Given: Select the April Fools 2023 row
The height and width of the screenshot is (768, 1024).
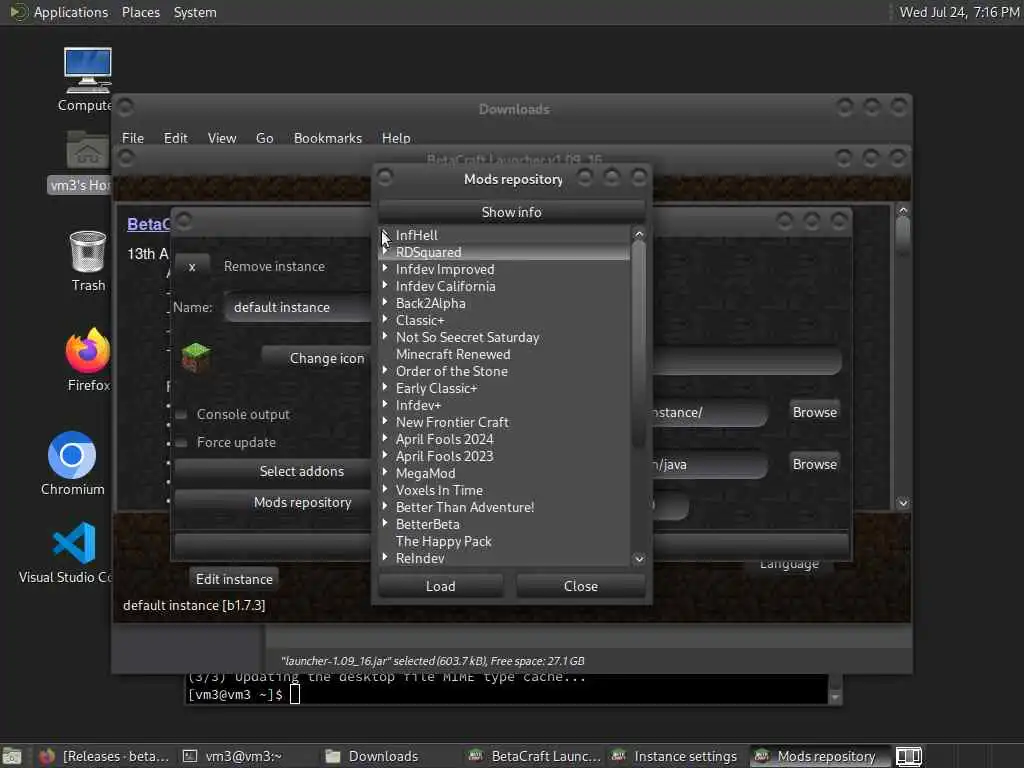Looking at the screenshot, I should (x=504, y=456).
